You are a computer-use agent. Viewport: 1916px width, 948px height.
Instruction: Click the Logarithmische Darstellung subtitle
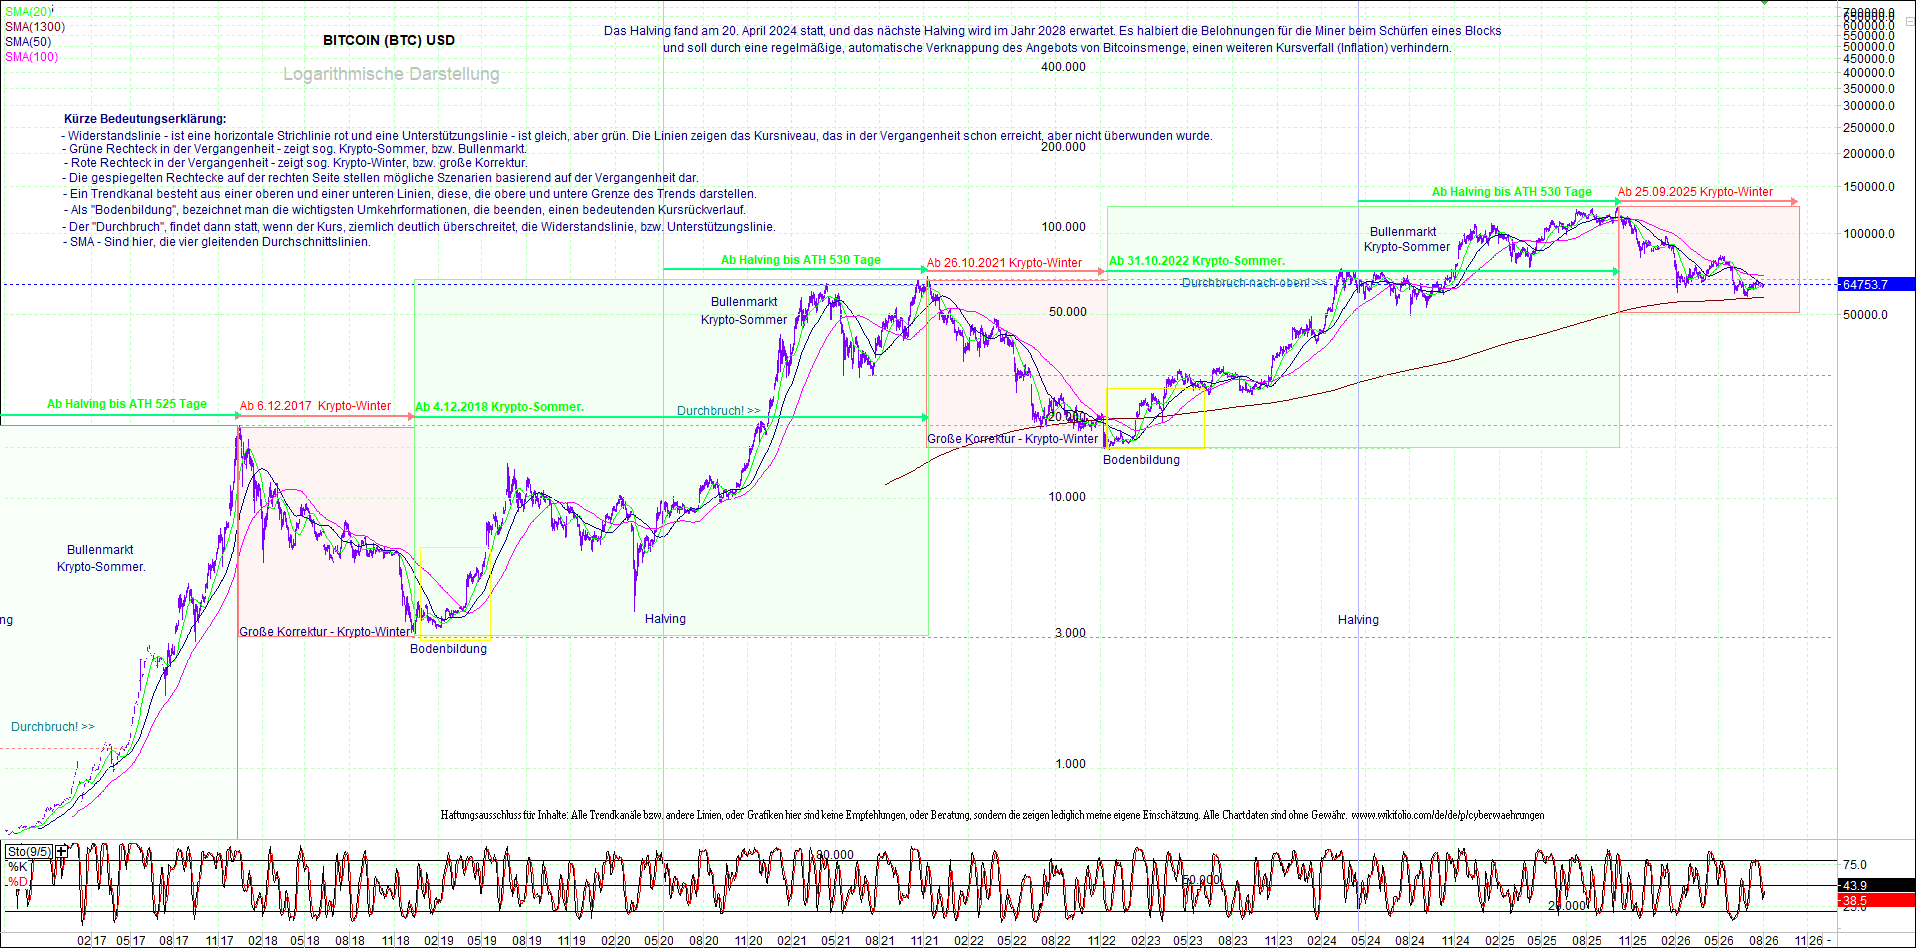(391, 74)
